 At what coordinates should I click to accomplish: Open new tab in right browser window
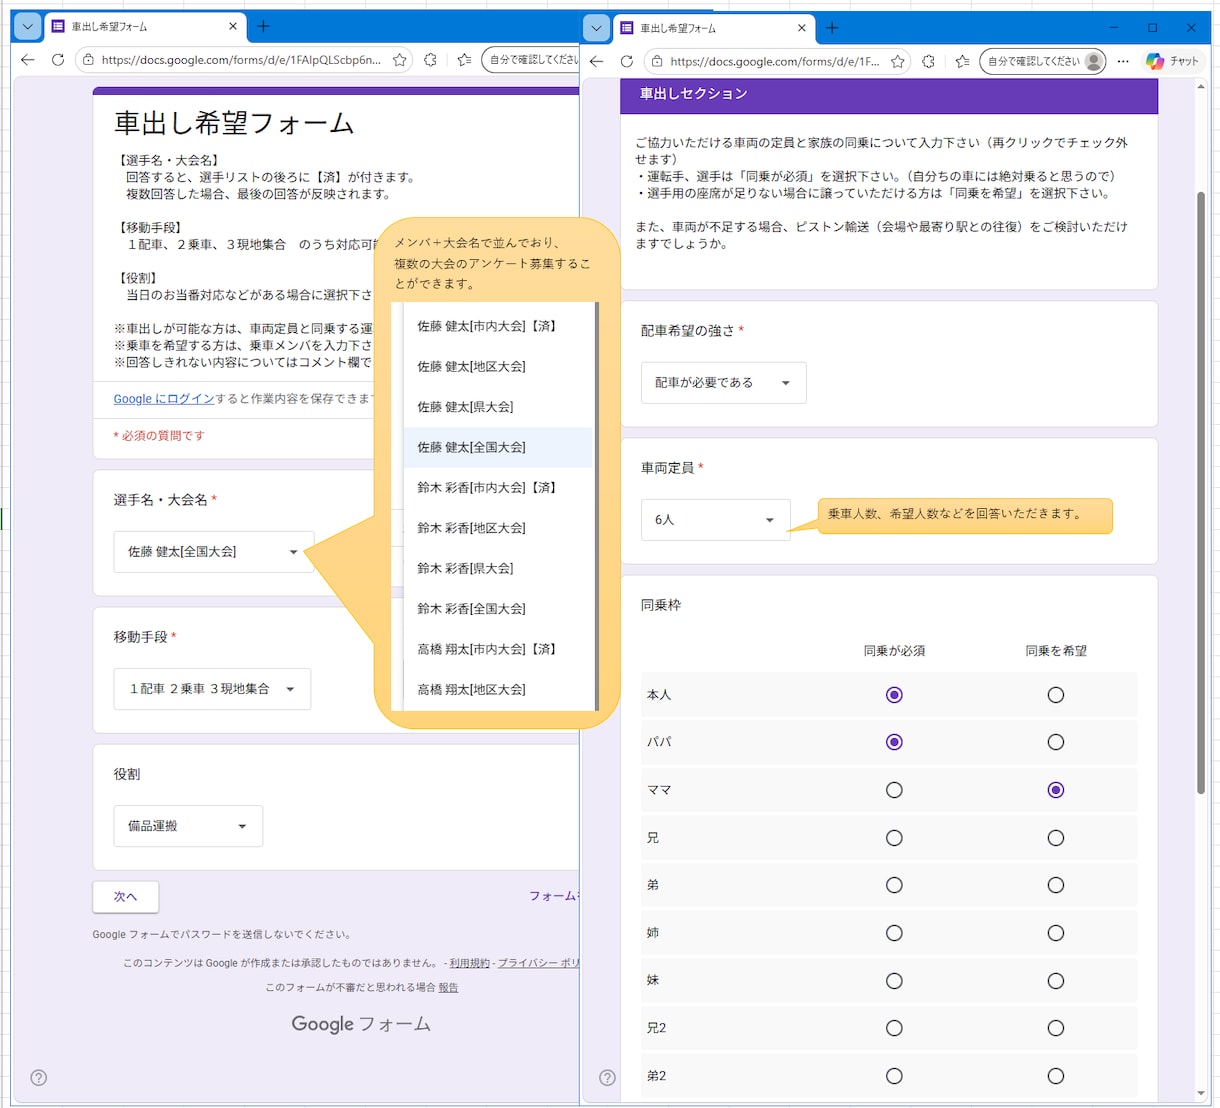tap(833, 28)
